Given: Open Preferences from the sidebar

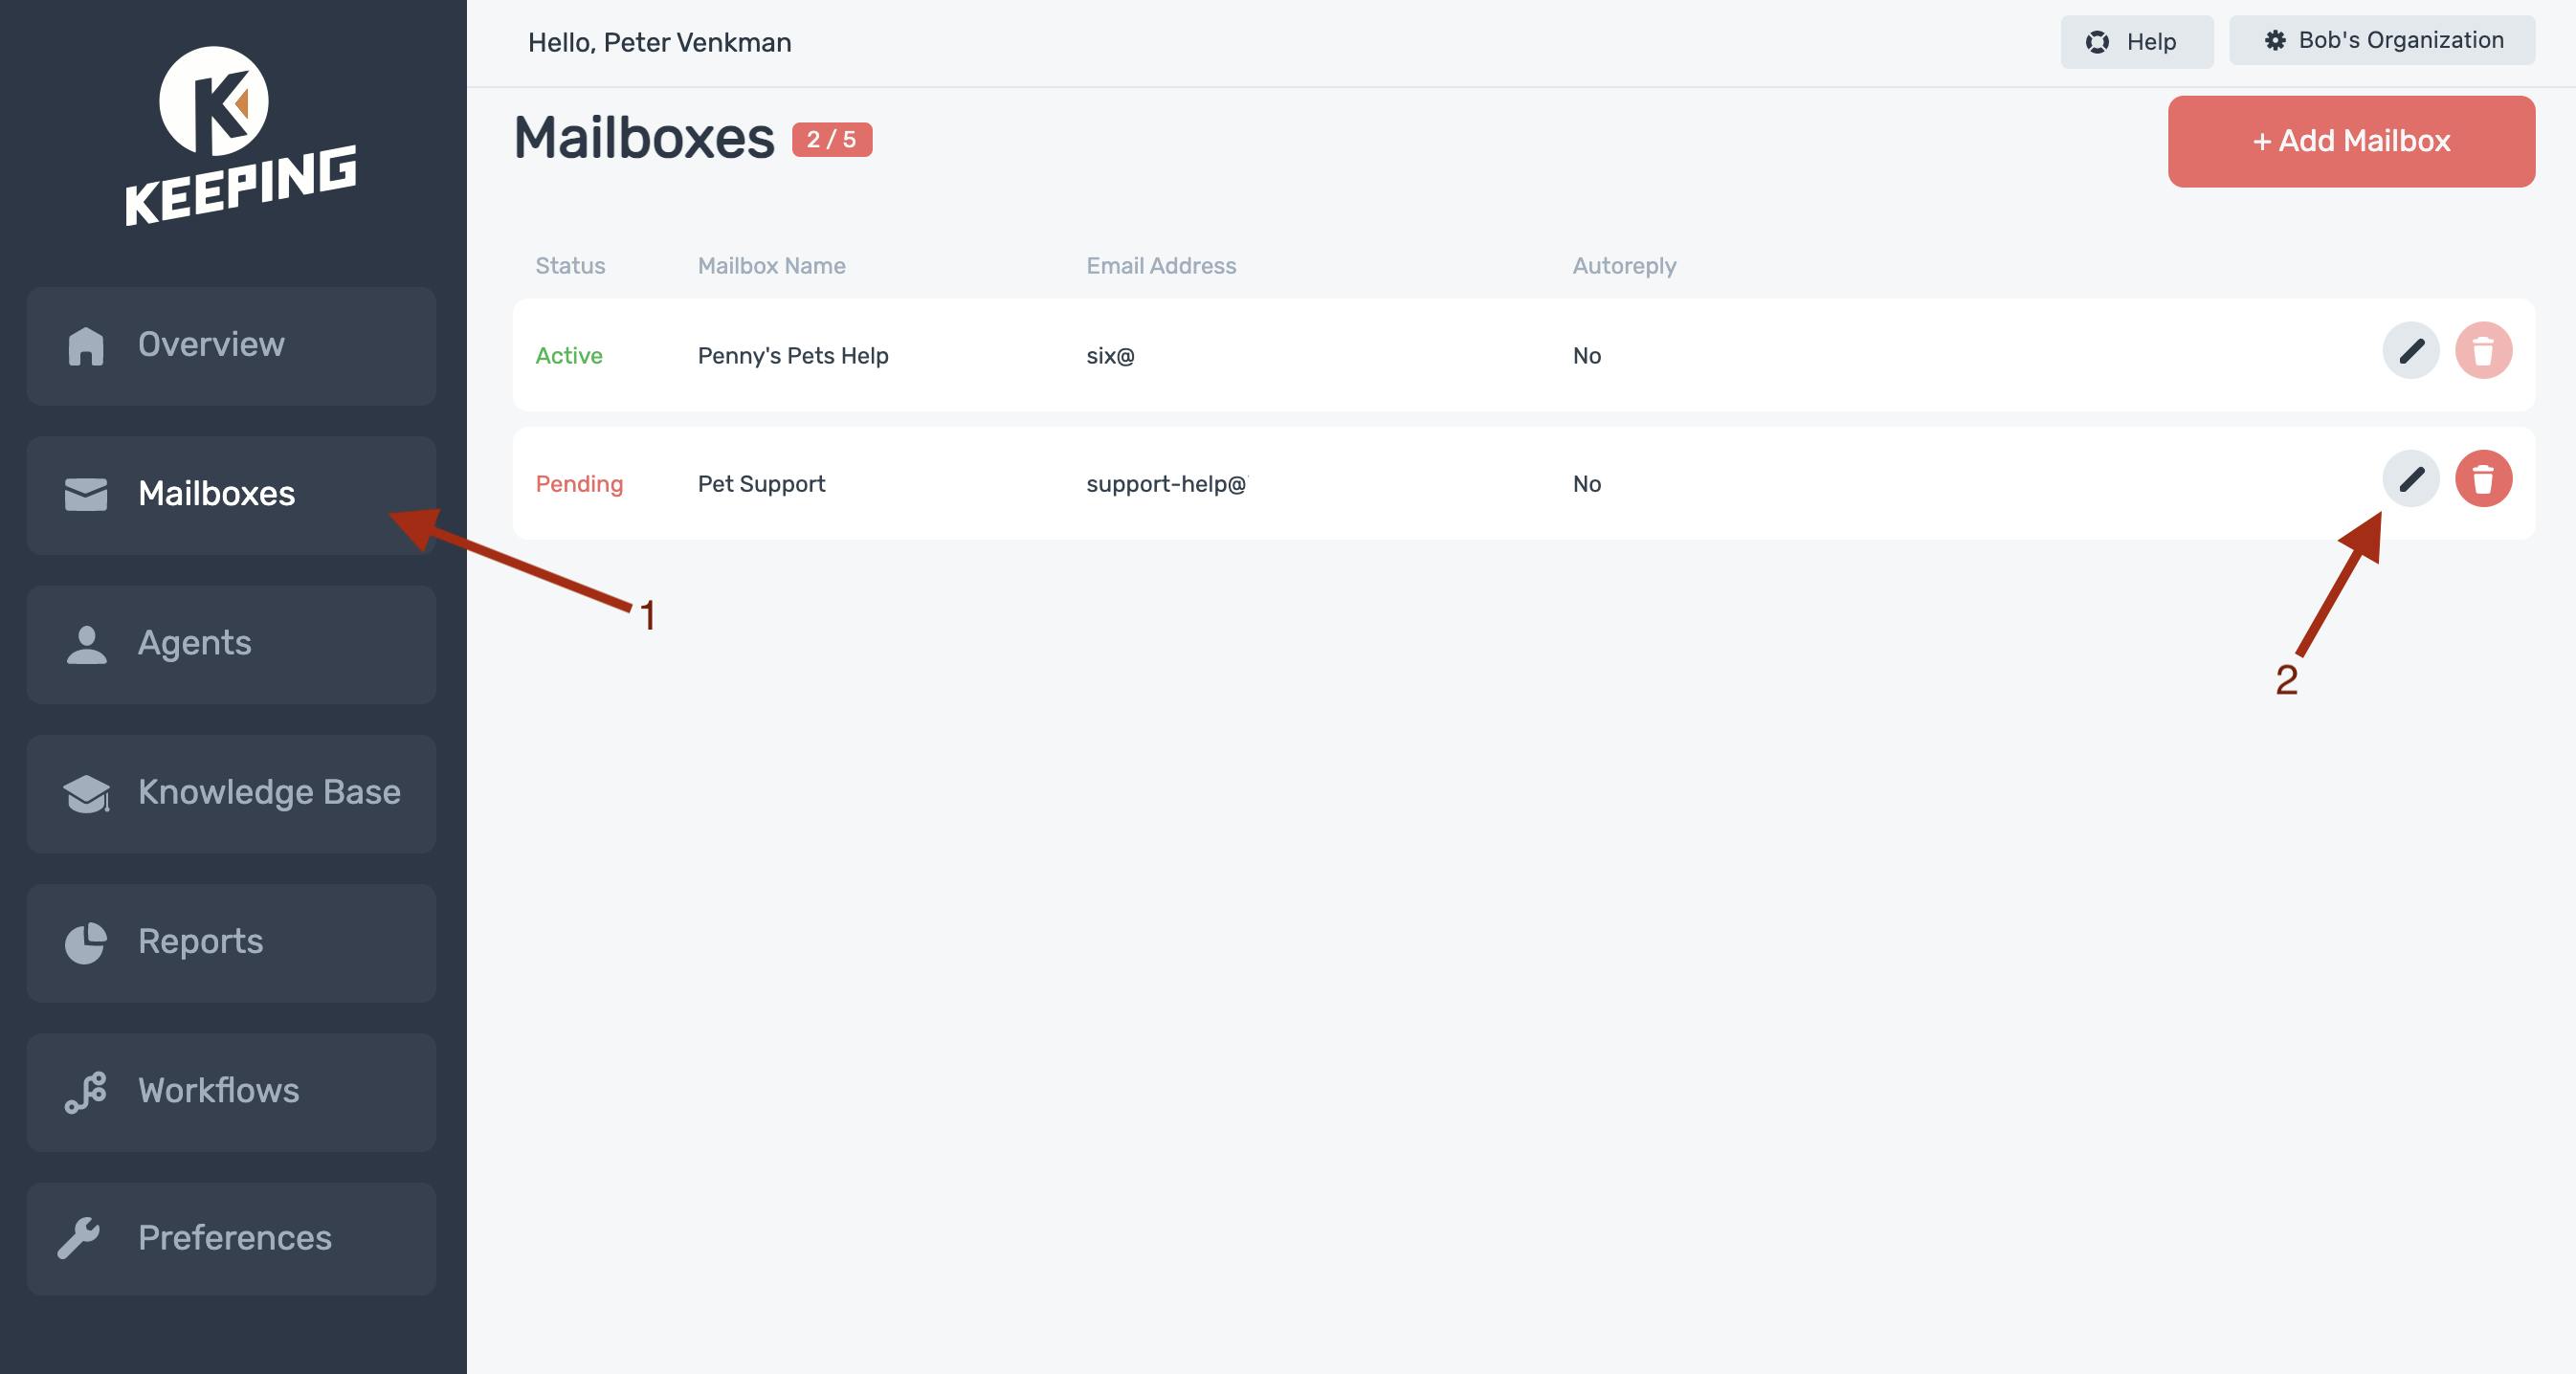Looking at the screenshot, I should point(231,1238).
